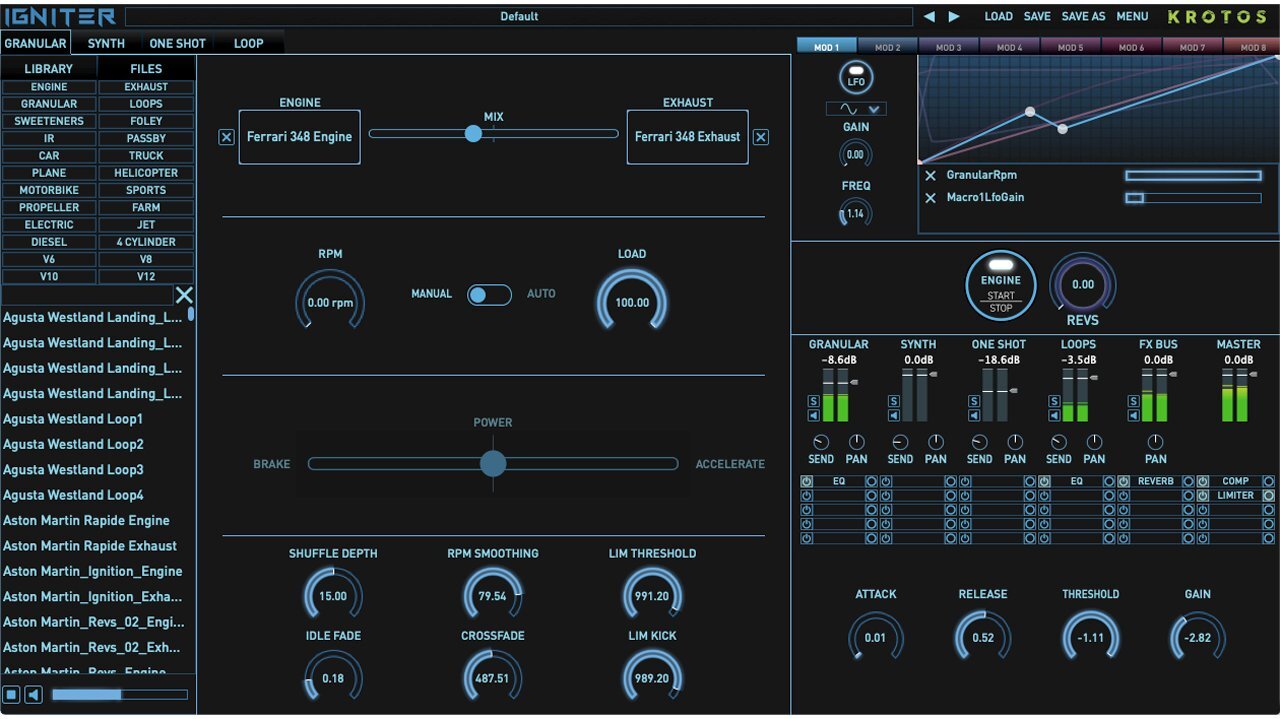
Task: Click the SAVE AS button
Action: 1083,17
